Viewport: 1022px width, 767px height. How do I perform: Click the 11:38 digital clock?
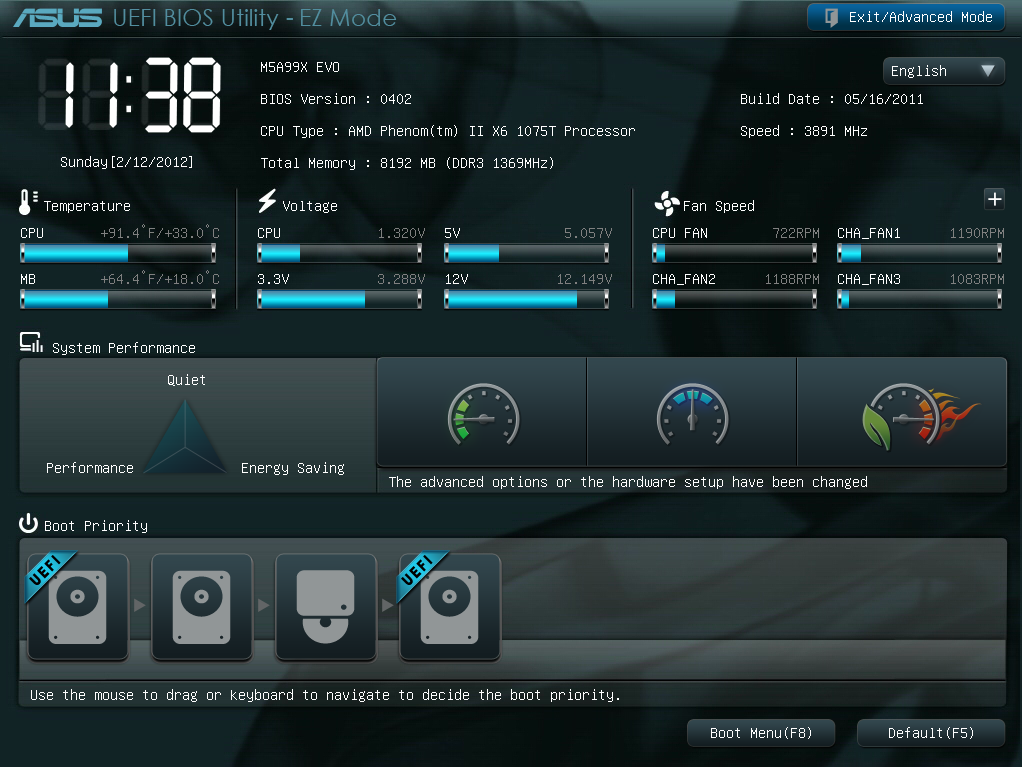(130, 96)
